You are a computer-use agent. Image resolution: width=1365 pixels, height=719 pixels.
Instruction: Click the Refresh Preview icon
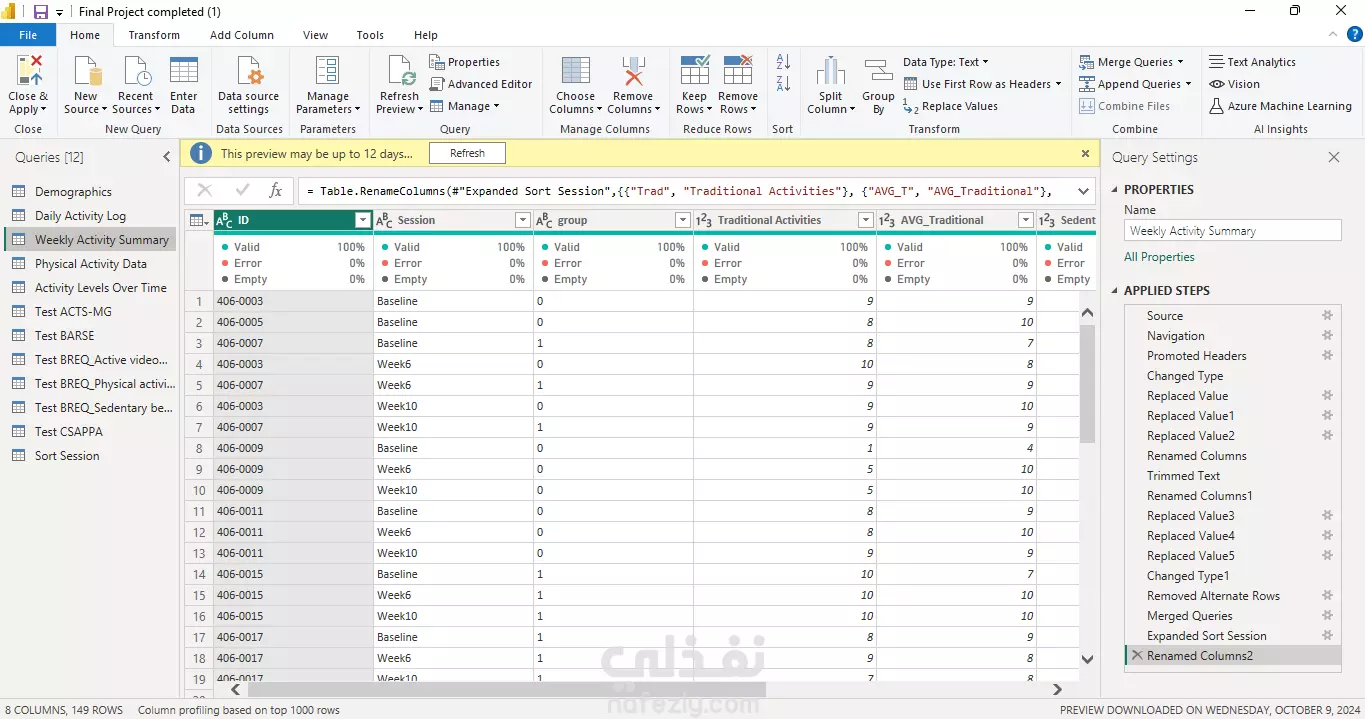point(399,72)
